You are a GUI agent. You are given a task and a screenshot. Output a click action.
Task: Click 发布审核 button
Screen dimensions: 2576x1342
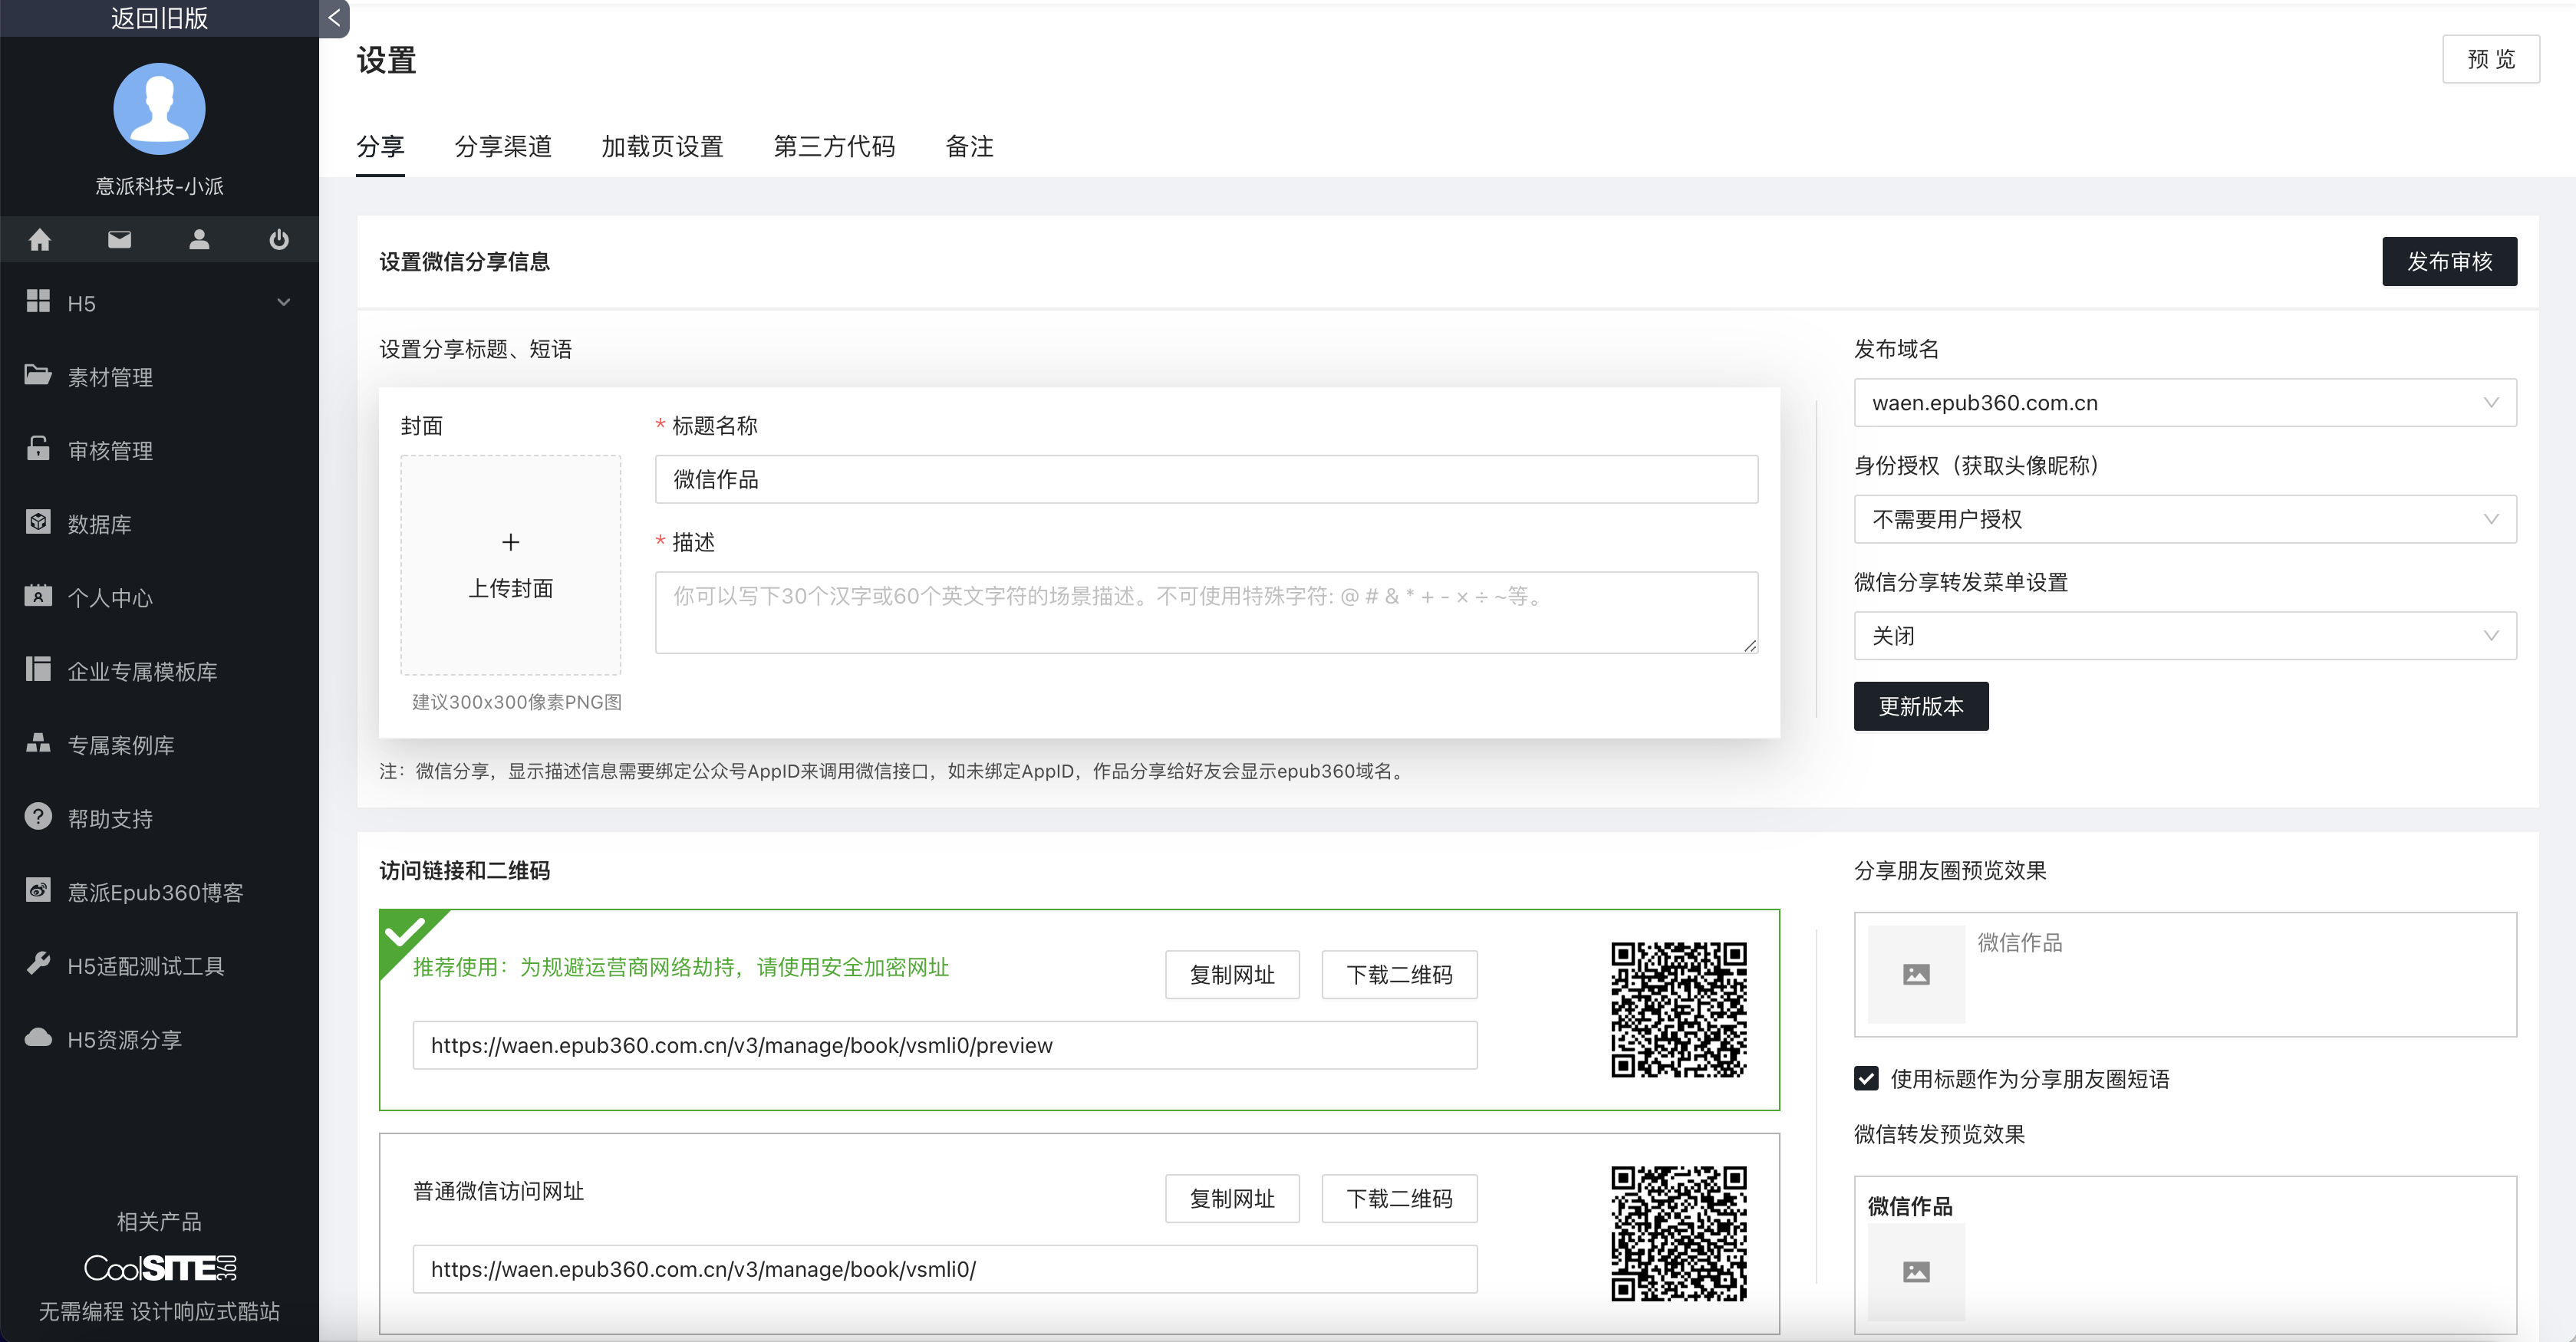point(2448,261)
